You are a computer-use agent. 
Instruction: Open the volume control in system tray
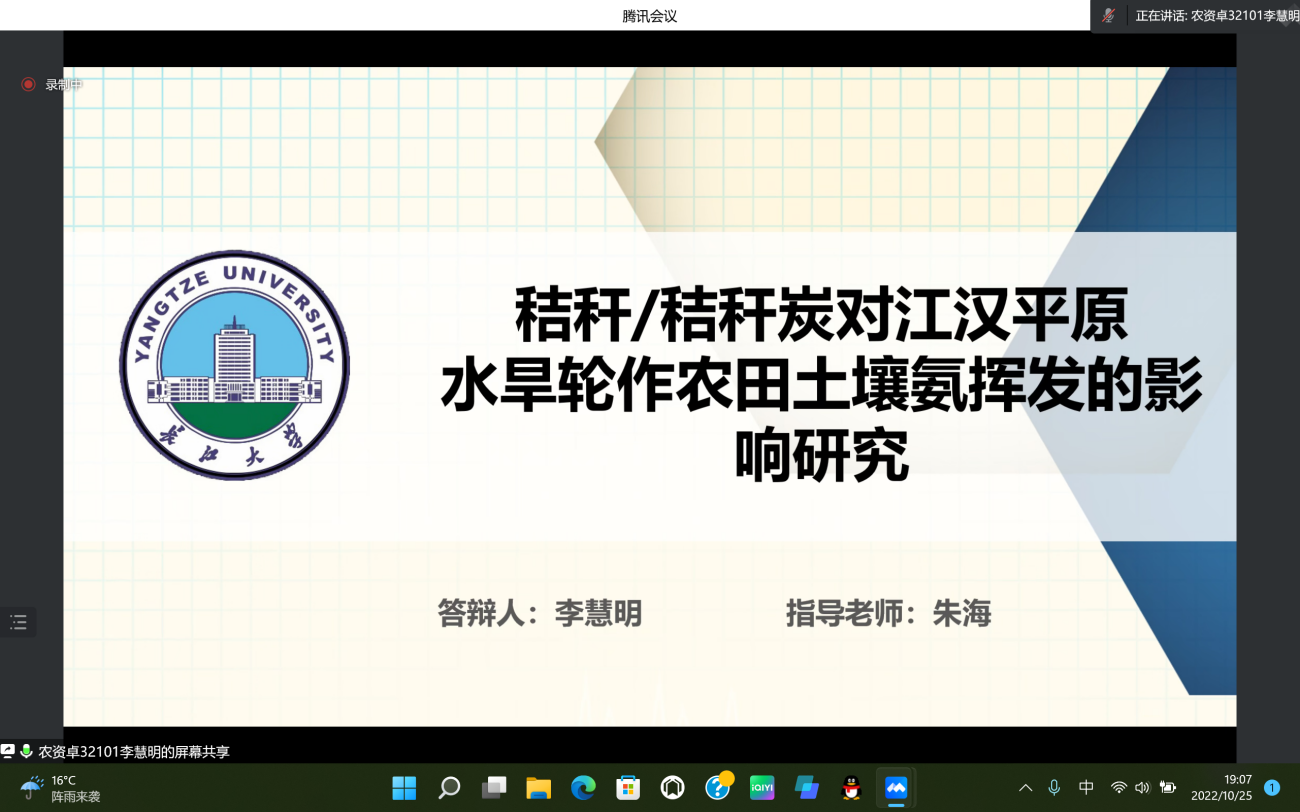tap(1142, 788)
